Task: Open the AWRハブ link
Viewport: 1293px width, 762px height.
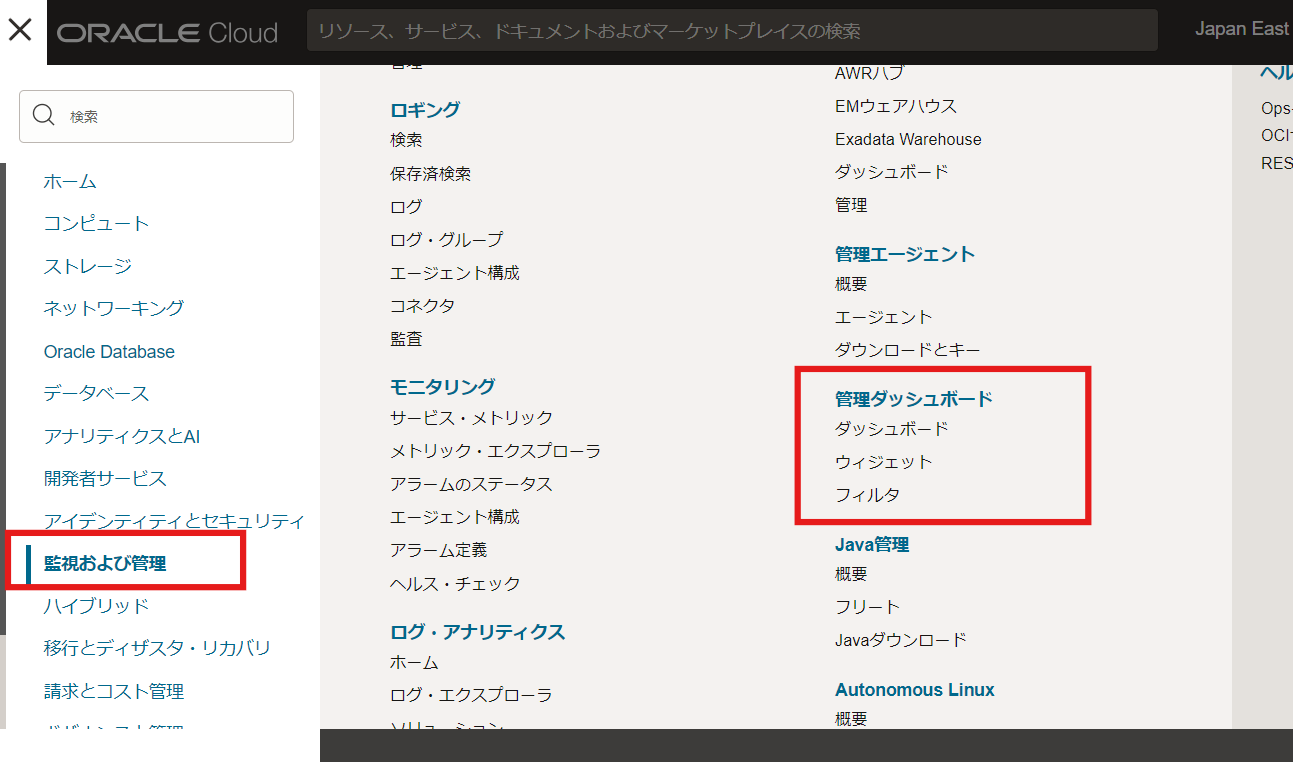Action: pos(869,73)
